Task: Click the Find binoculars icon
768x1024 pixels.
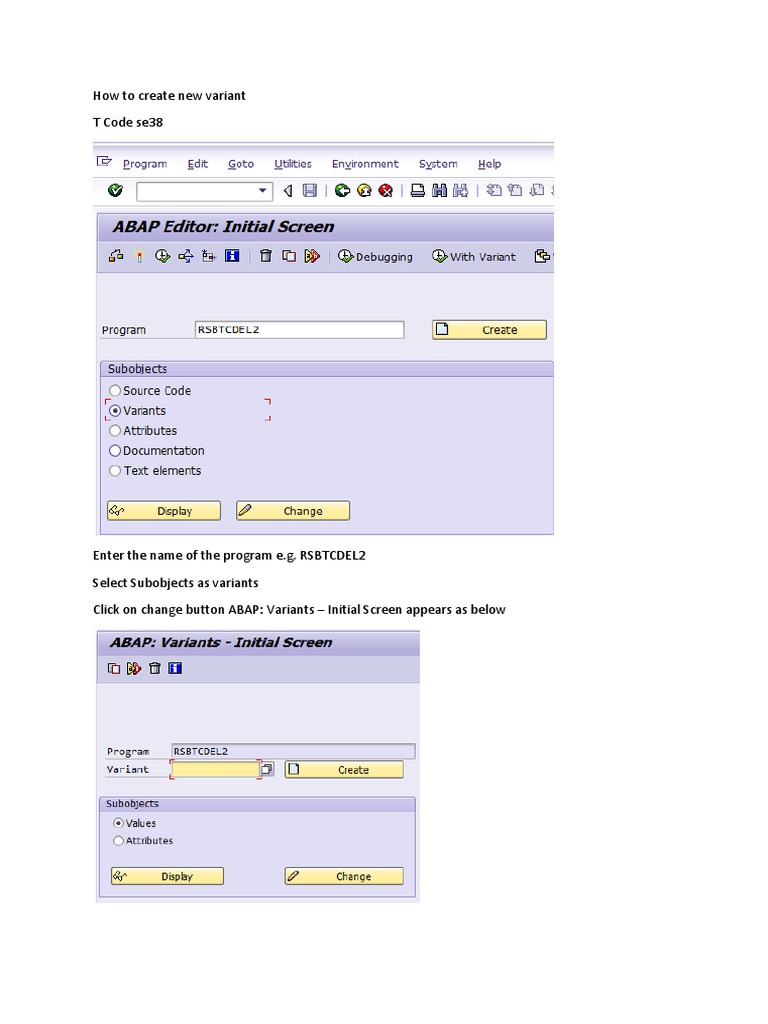Action: pos(440,191)
